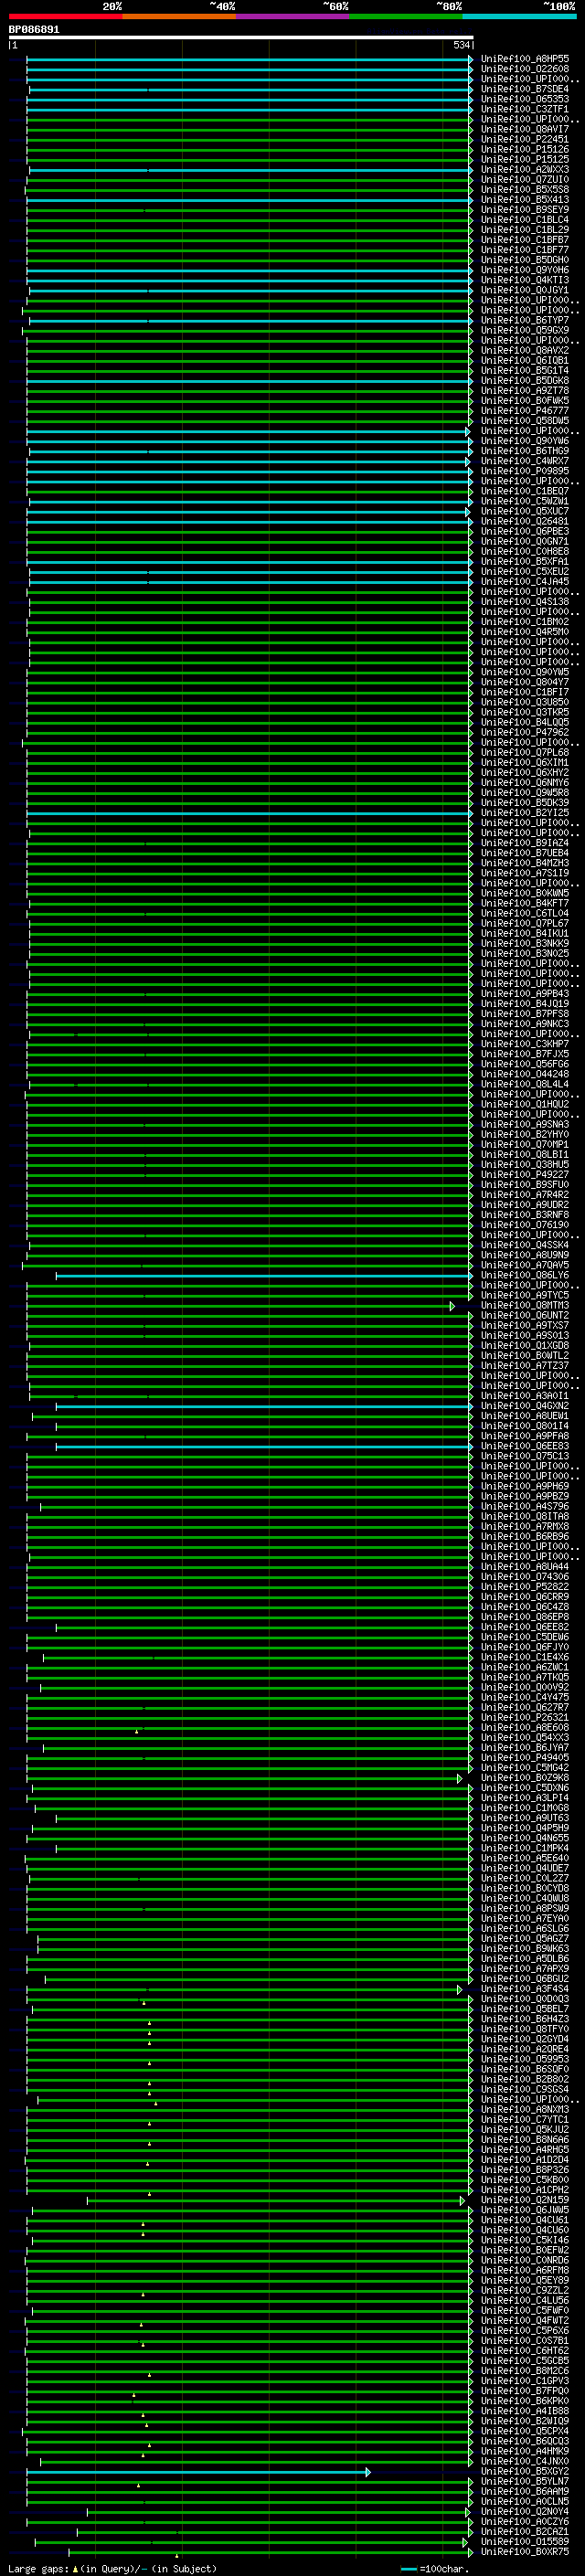Screen dimensions: 585x2576
Task: Open hit UniRef100_O65353
Action: (525, 100)
